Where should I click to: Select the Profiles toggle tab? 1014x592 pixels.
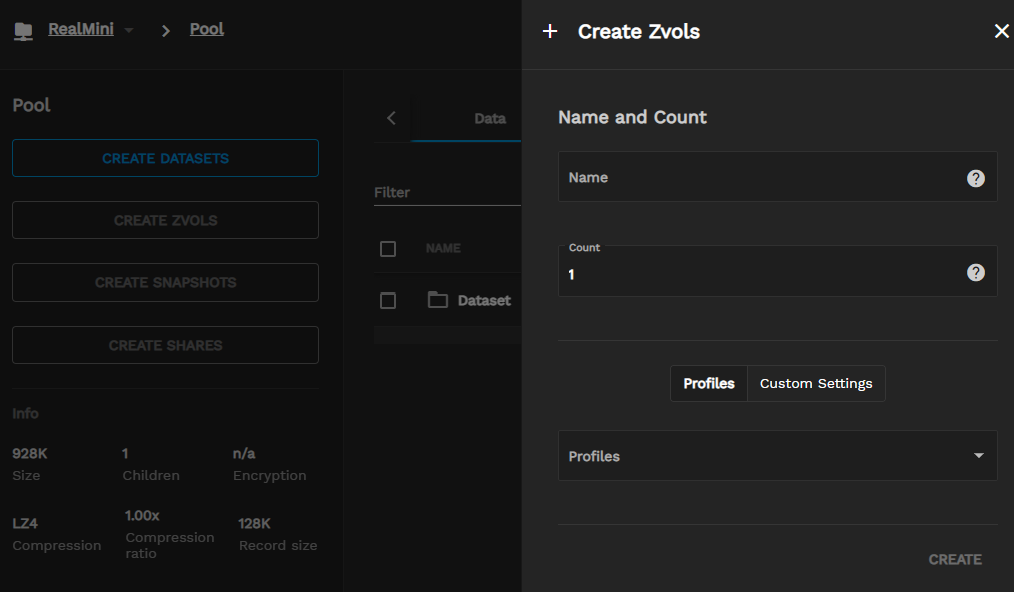[x=708, y=384]
